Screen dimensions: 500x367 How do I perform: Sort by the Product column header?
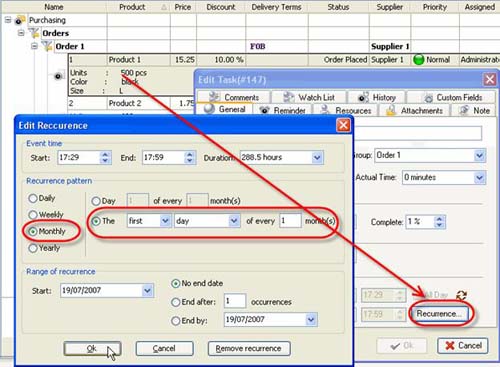[138, 7]
